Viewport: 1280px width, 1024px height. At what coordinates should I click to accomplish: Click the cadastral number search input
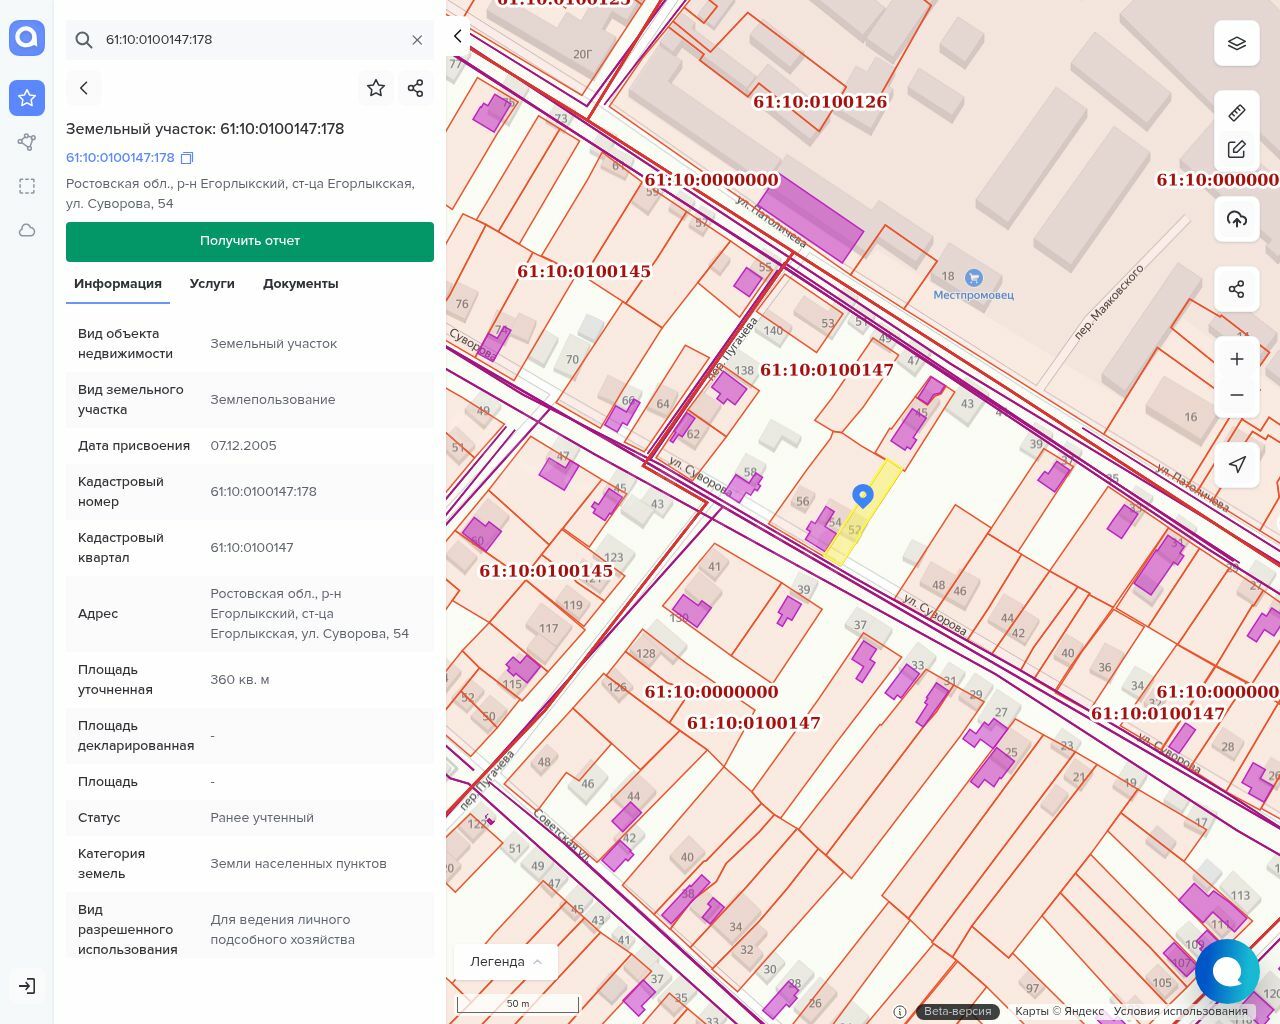[250, 40]
